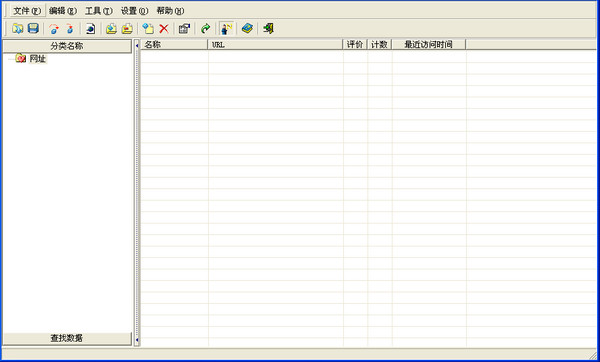The height and width of the screenshot is (362, 600).
Task: Click the exit door icon
Action: [x=268, y=29]
